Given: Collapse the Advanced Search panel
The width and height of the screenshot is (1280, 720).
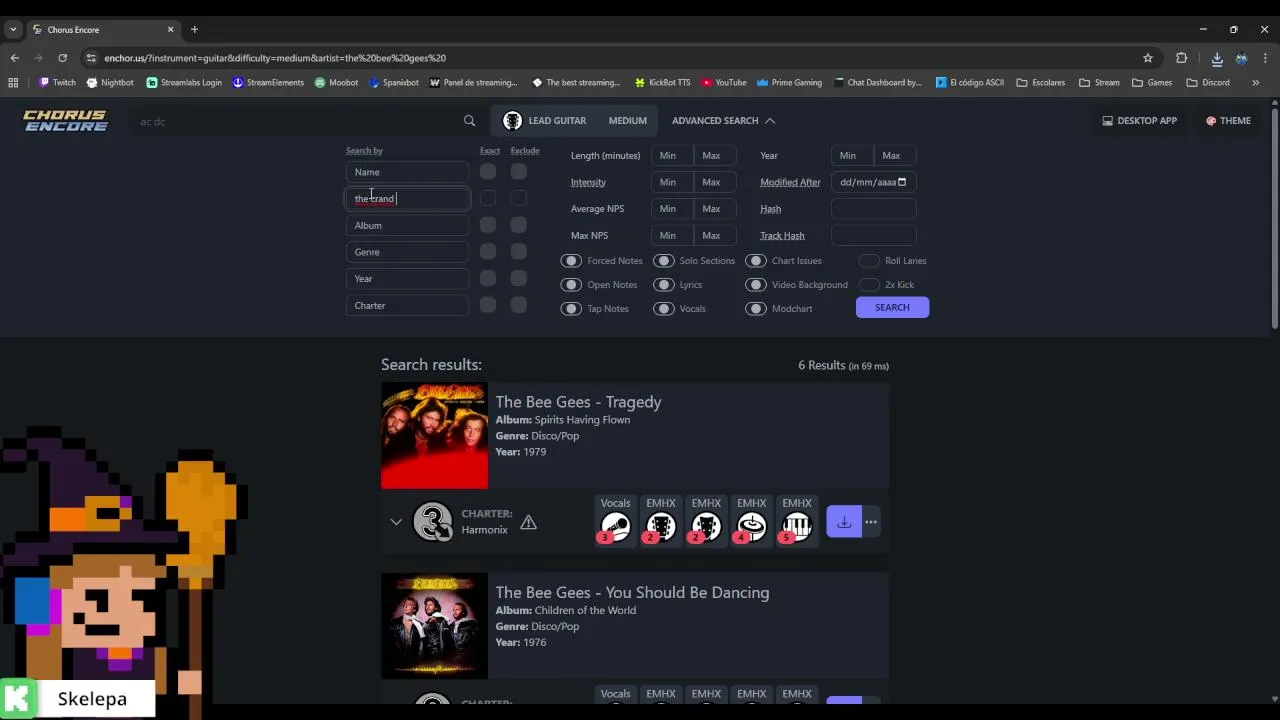Looking at the screenshot, I should (x=723, y=121).
